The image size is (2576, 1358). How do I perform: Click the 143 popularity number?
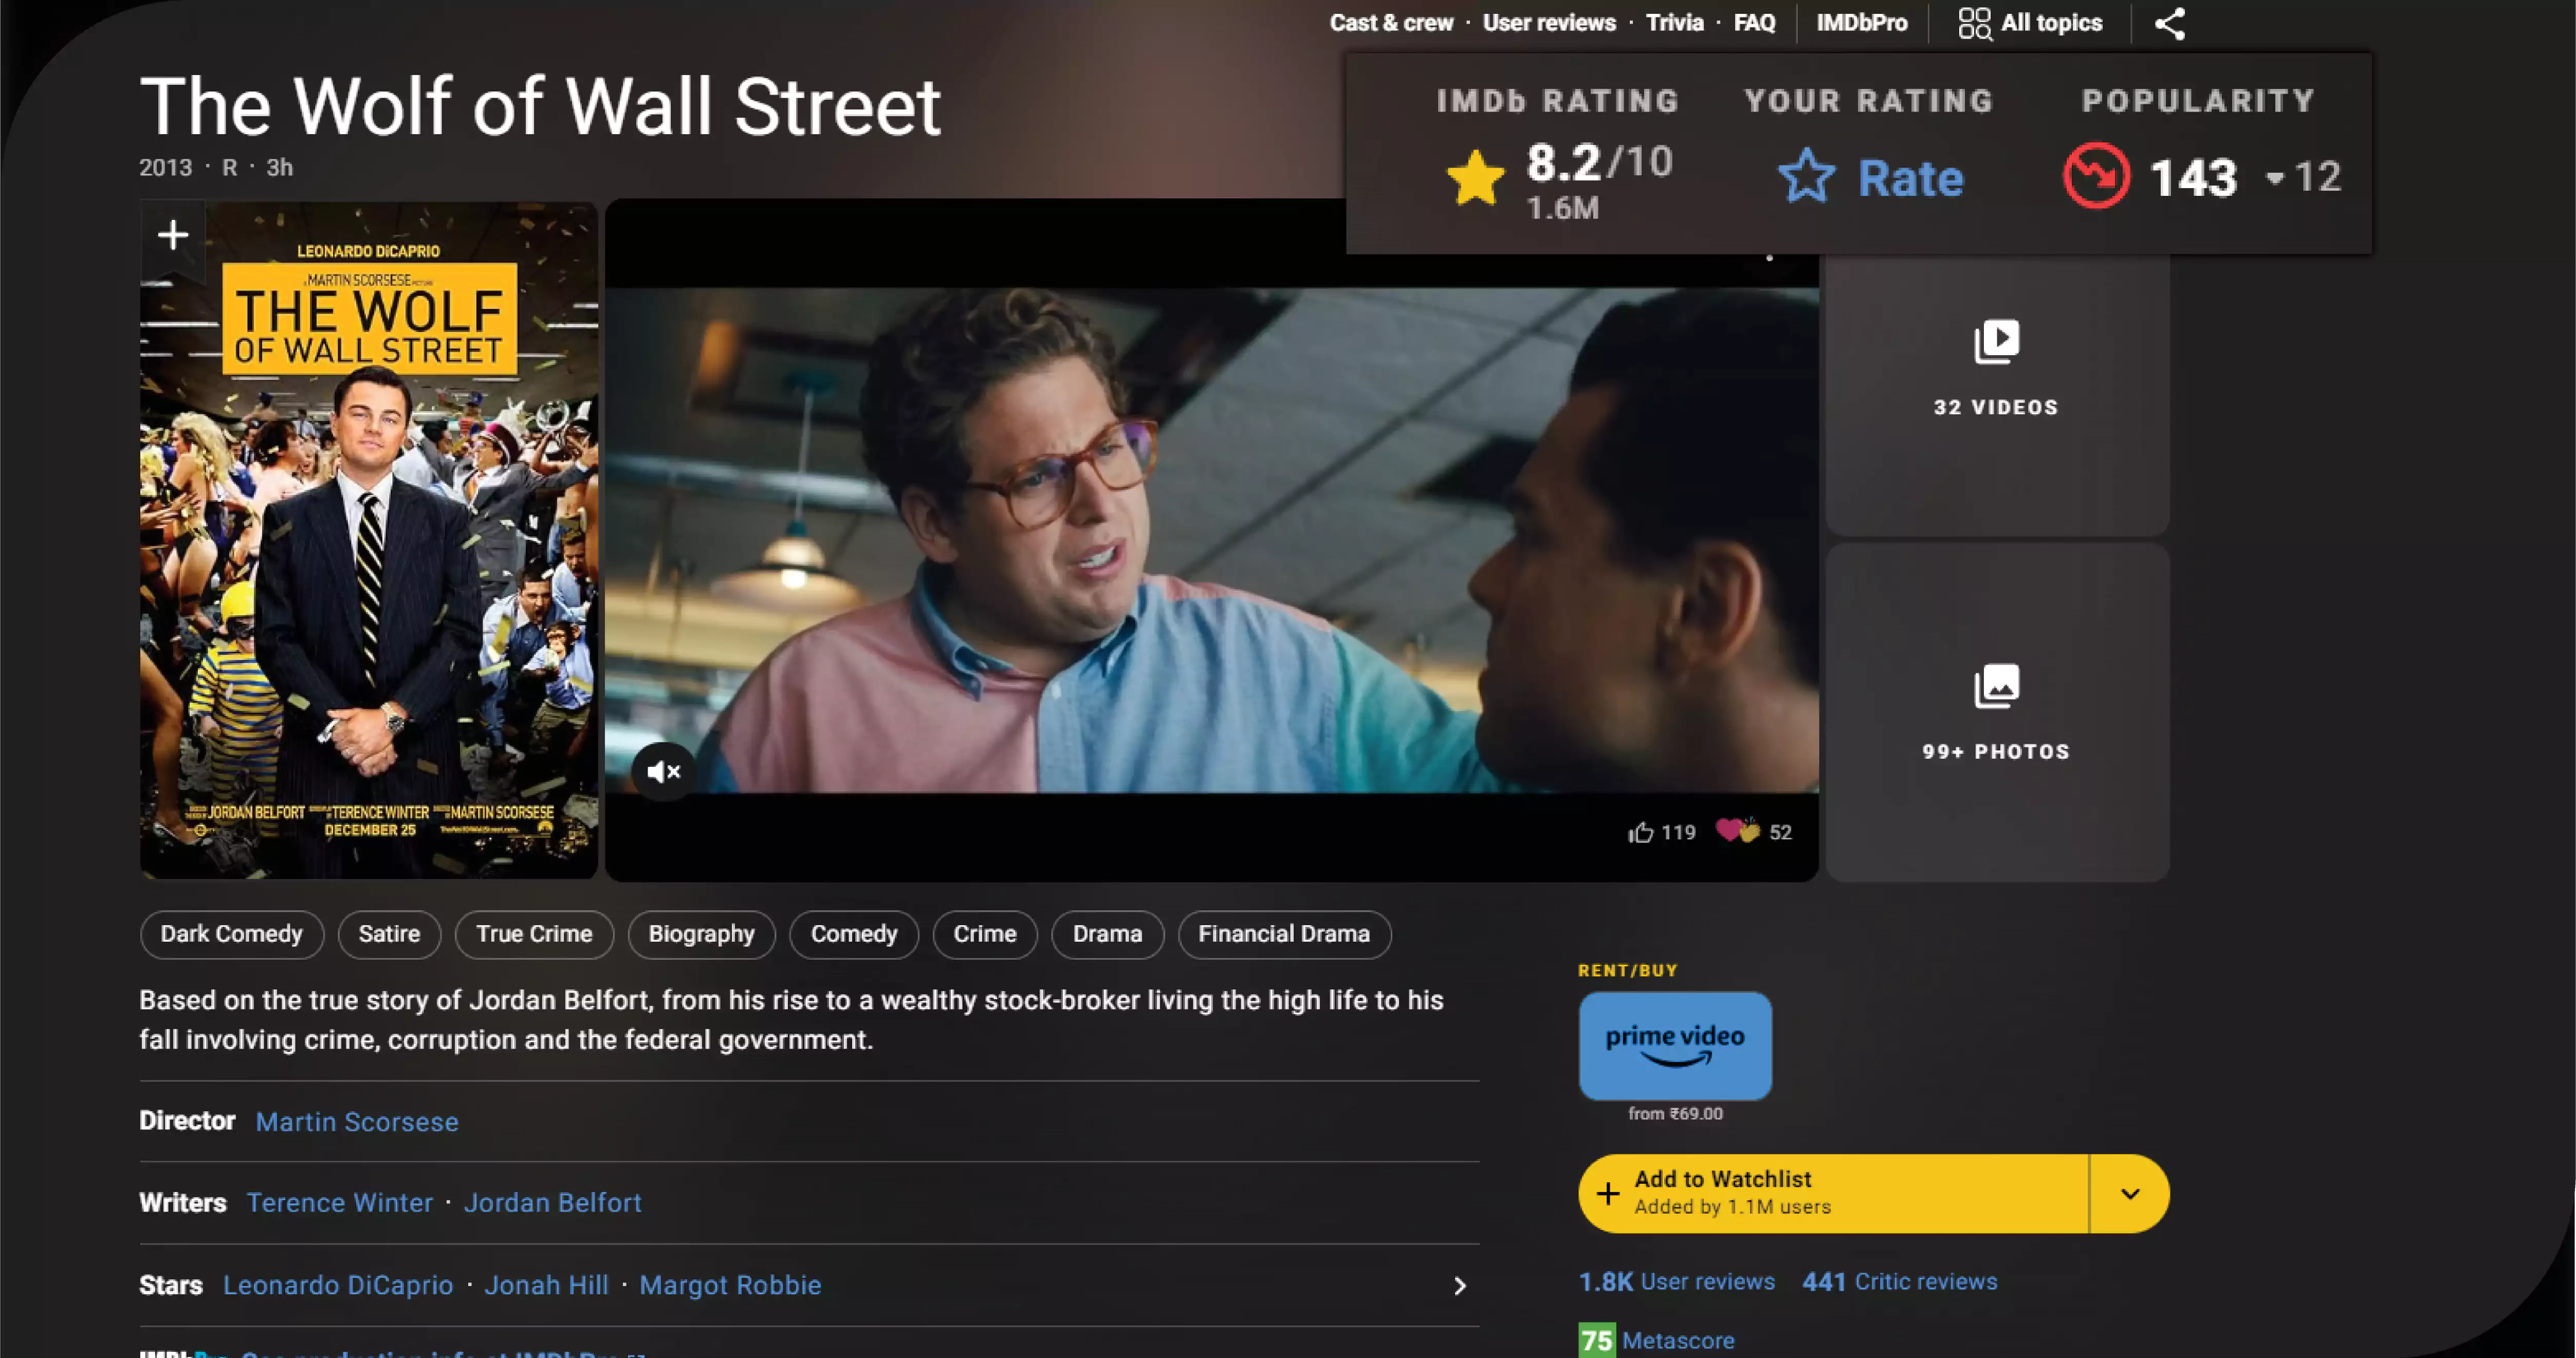coord(2193,179)
